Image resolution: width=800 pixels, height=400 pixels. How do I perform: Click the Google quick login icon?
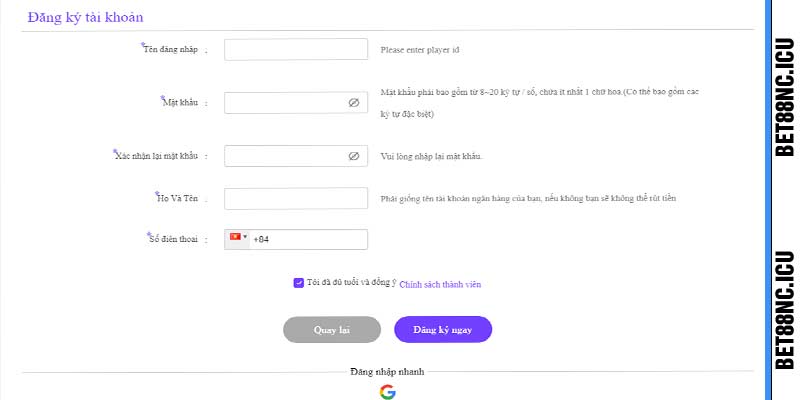[387, 392]
